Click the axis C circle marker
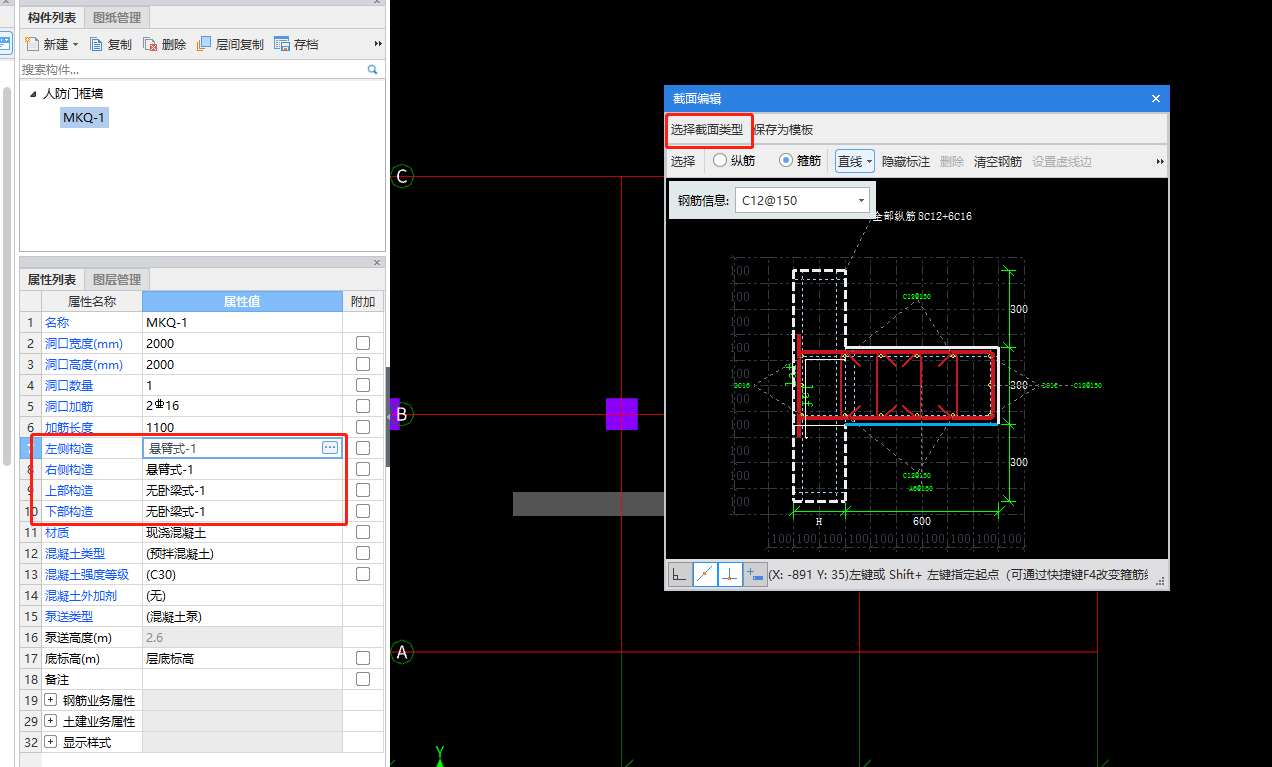 pyautogui.click(x=402, y=177)
